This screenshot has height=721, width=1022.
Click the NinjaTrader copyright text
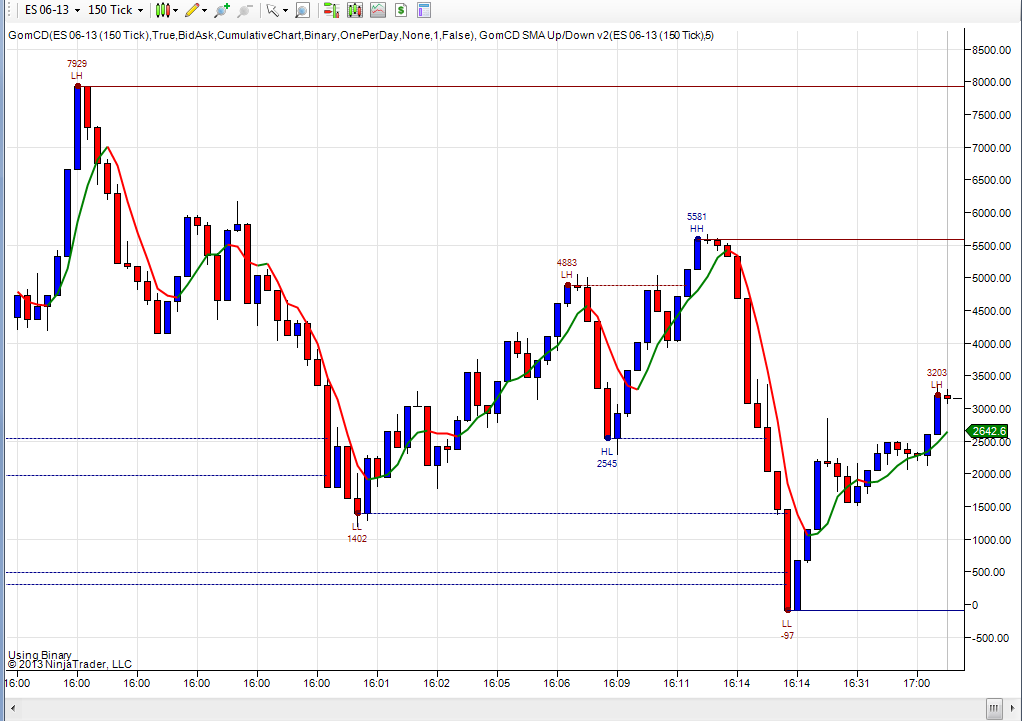[x=70, y=664]
